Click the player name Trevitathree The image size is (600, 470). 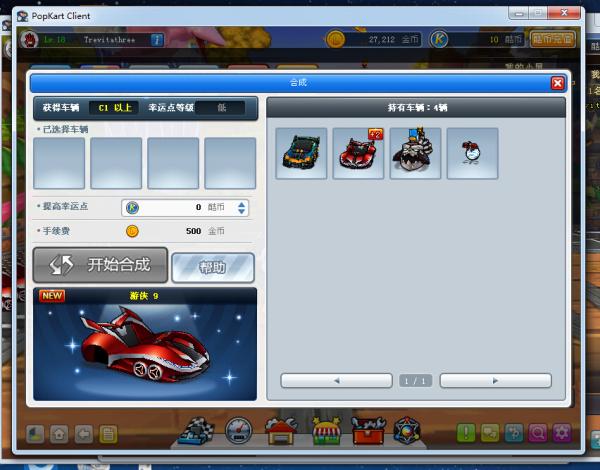(x=109, y=40)
